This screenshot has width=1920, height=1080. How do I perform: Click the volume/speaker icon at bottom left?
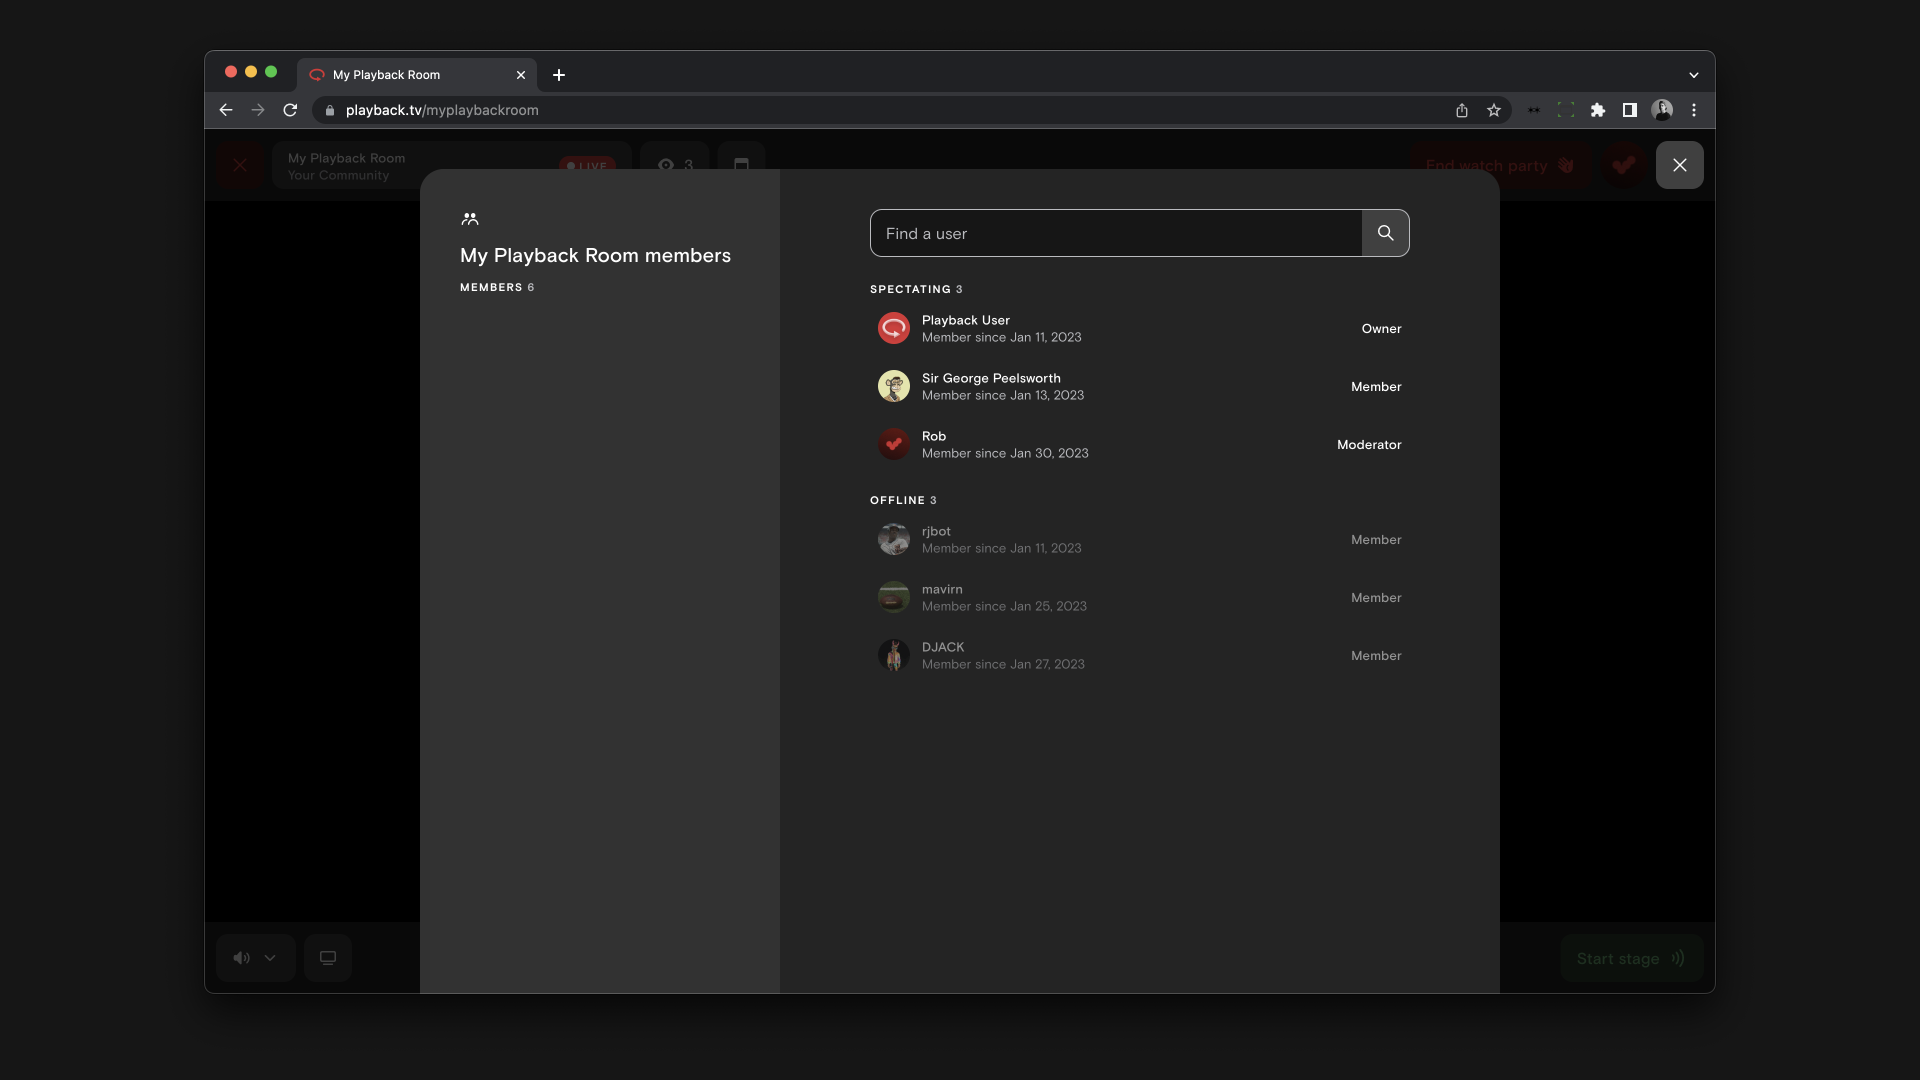click(x=241, y=955)
